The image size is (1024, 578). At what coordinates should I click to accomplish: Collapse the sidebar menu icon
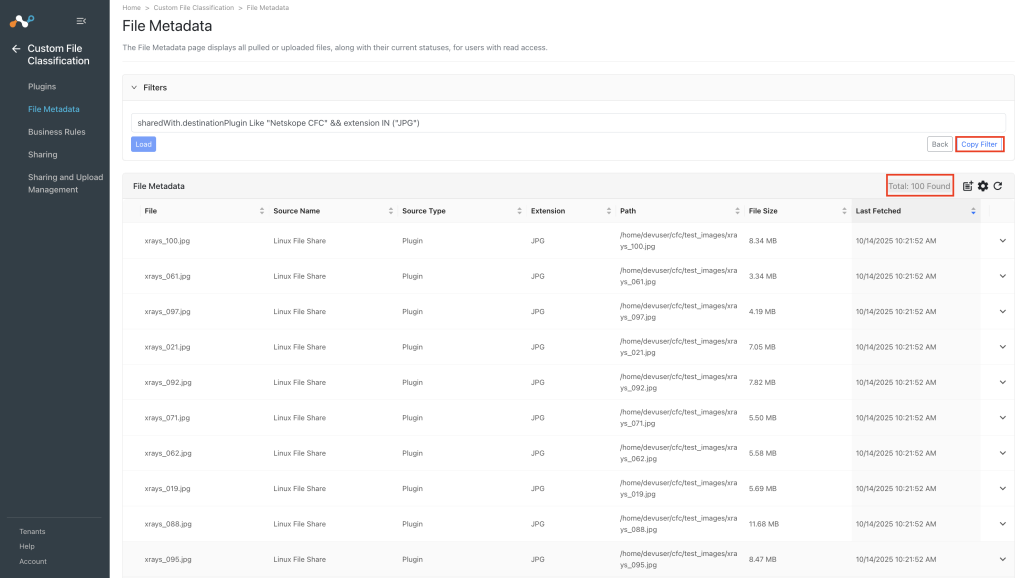[x=81, y=21]
